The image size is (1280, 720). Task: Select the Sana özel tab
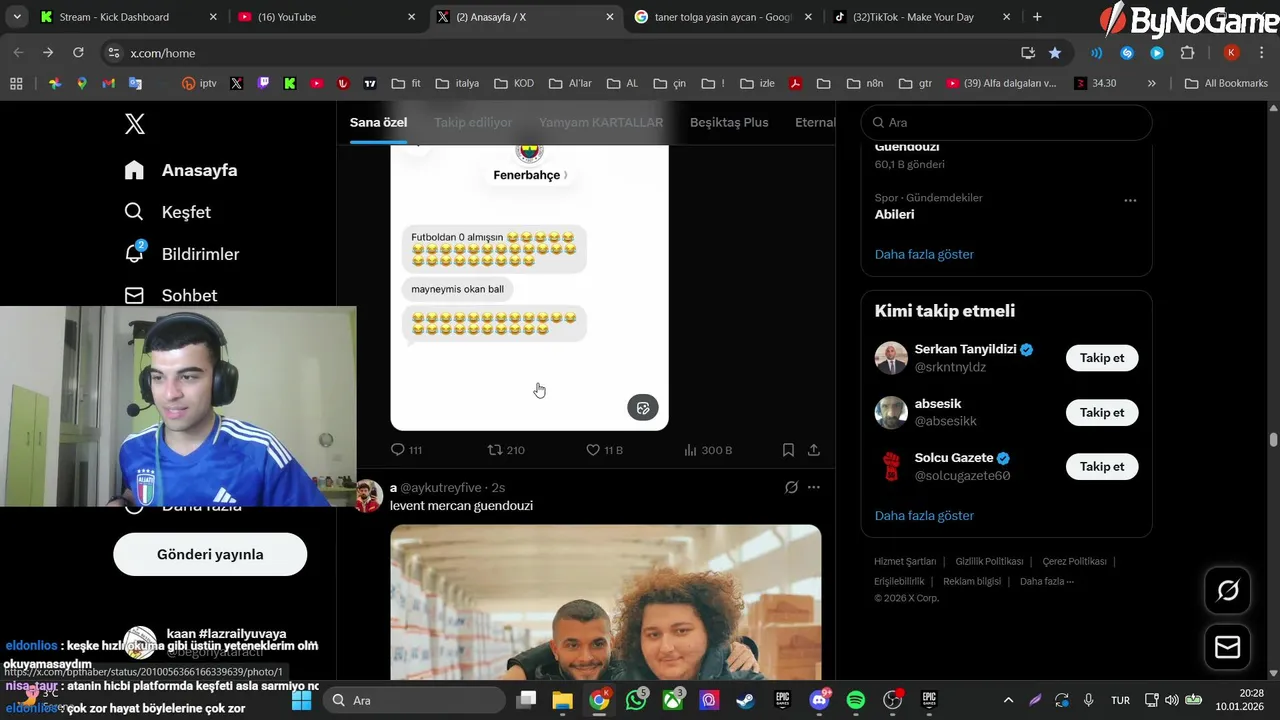pos(378,122)
